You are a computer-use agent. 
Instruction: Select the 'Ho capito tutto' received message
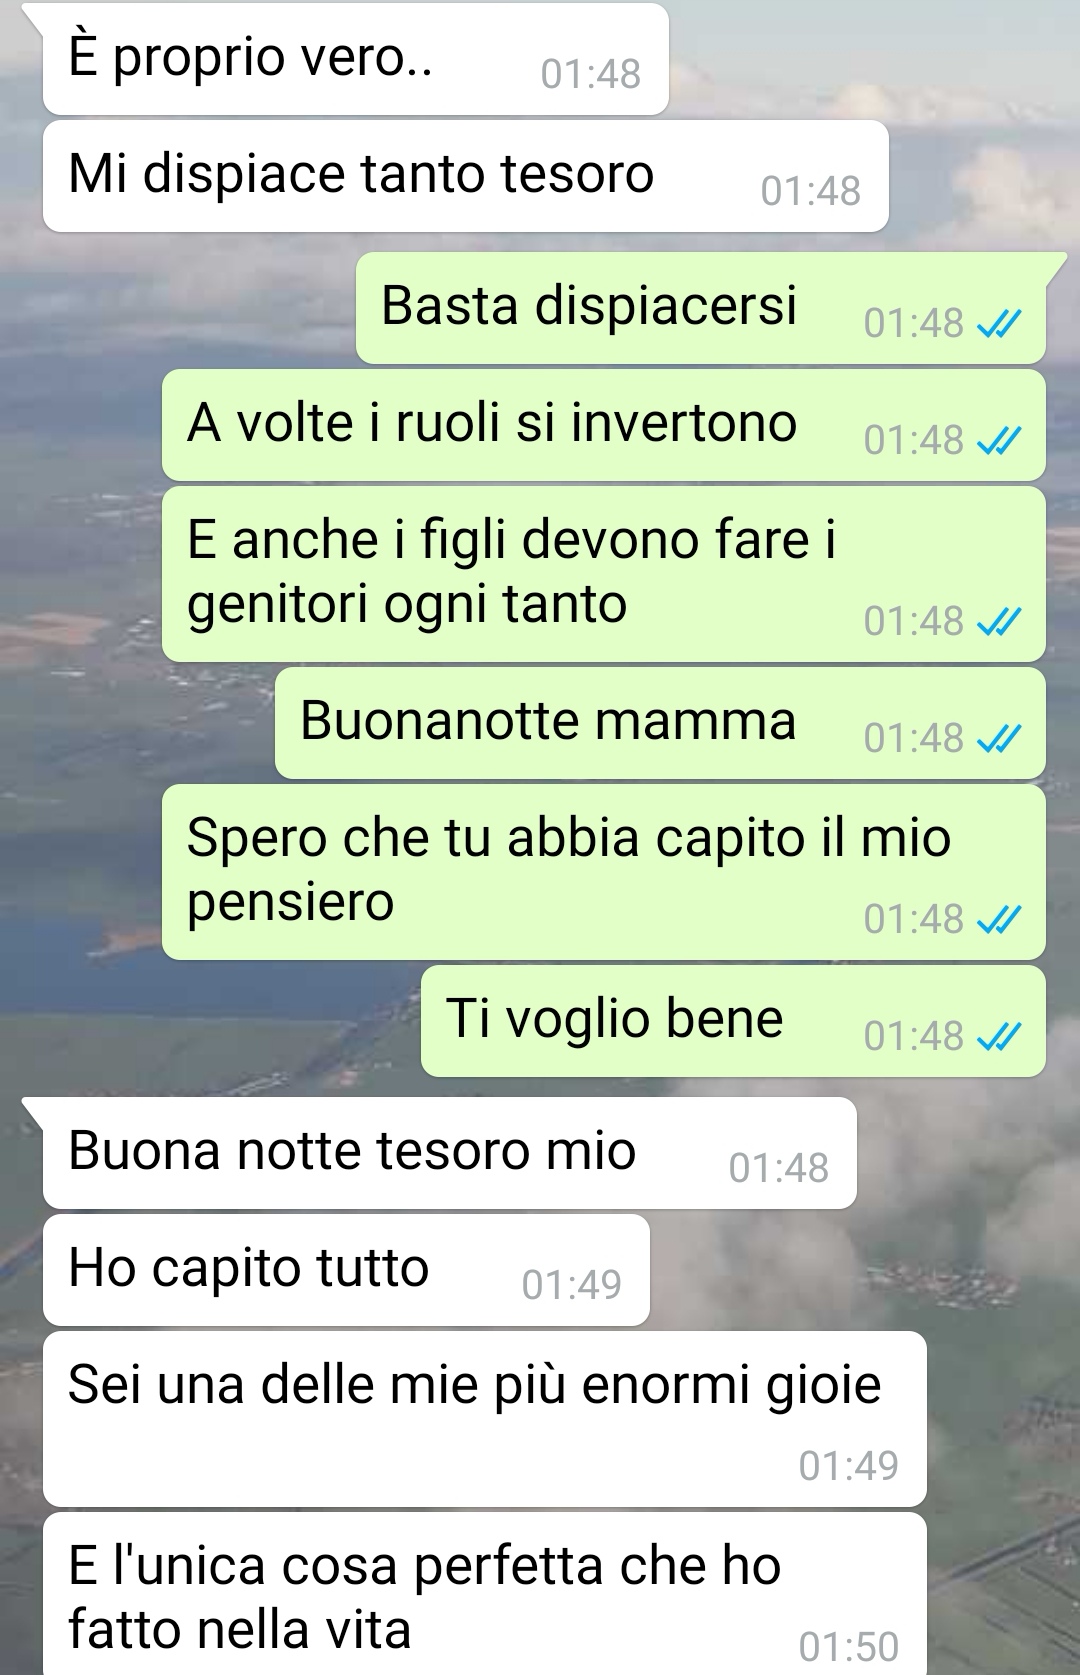[x=346, y=1270]
